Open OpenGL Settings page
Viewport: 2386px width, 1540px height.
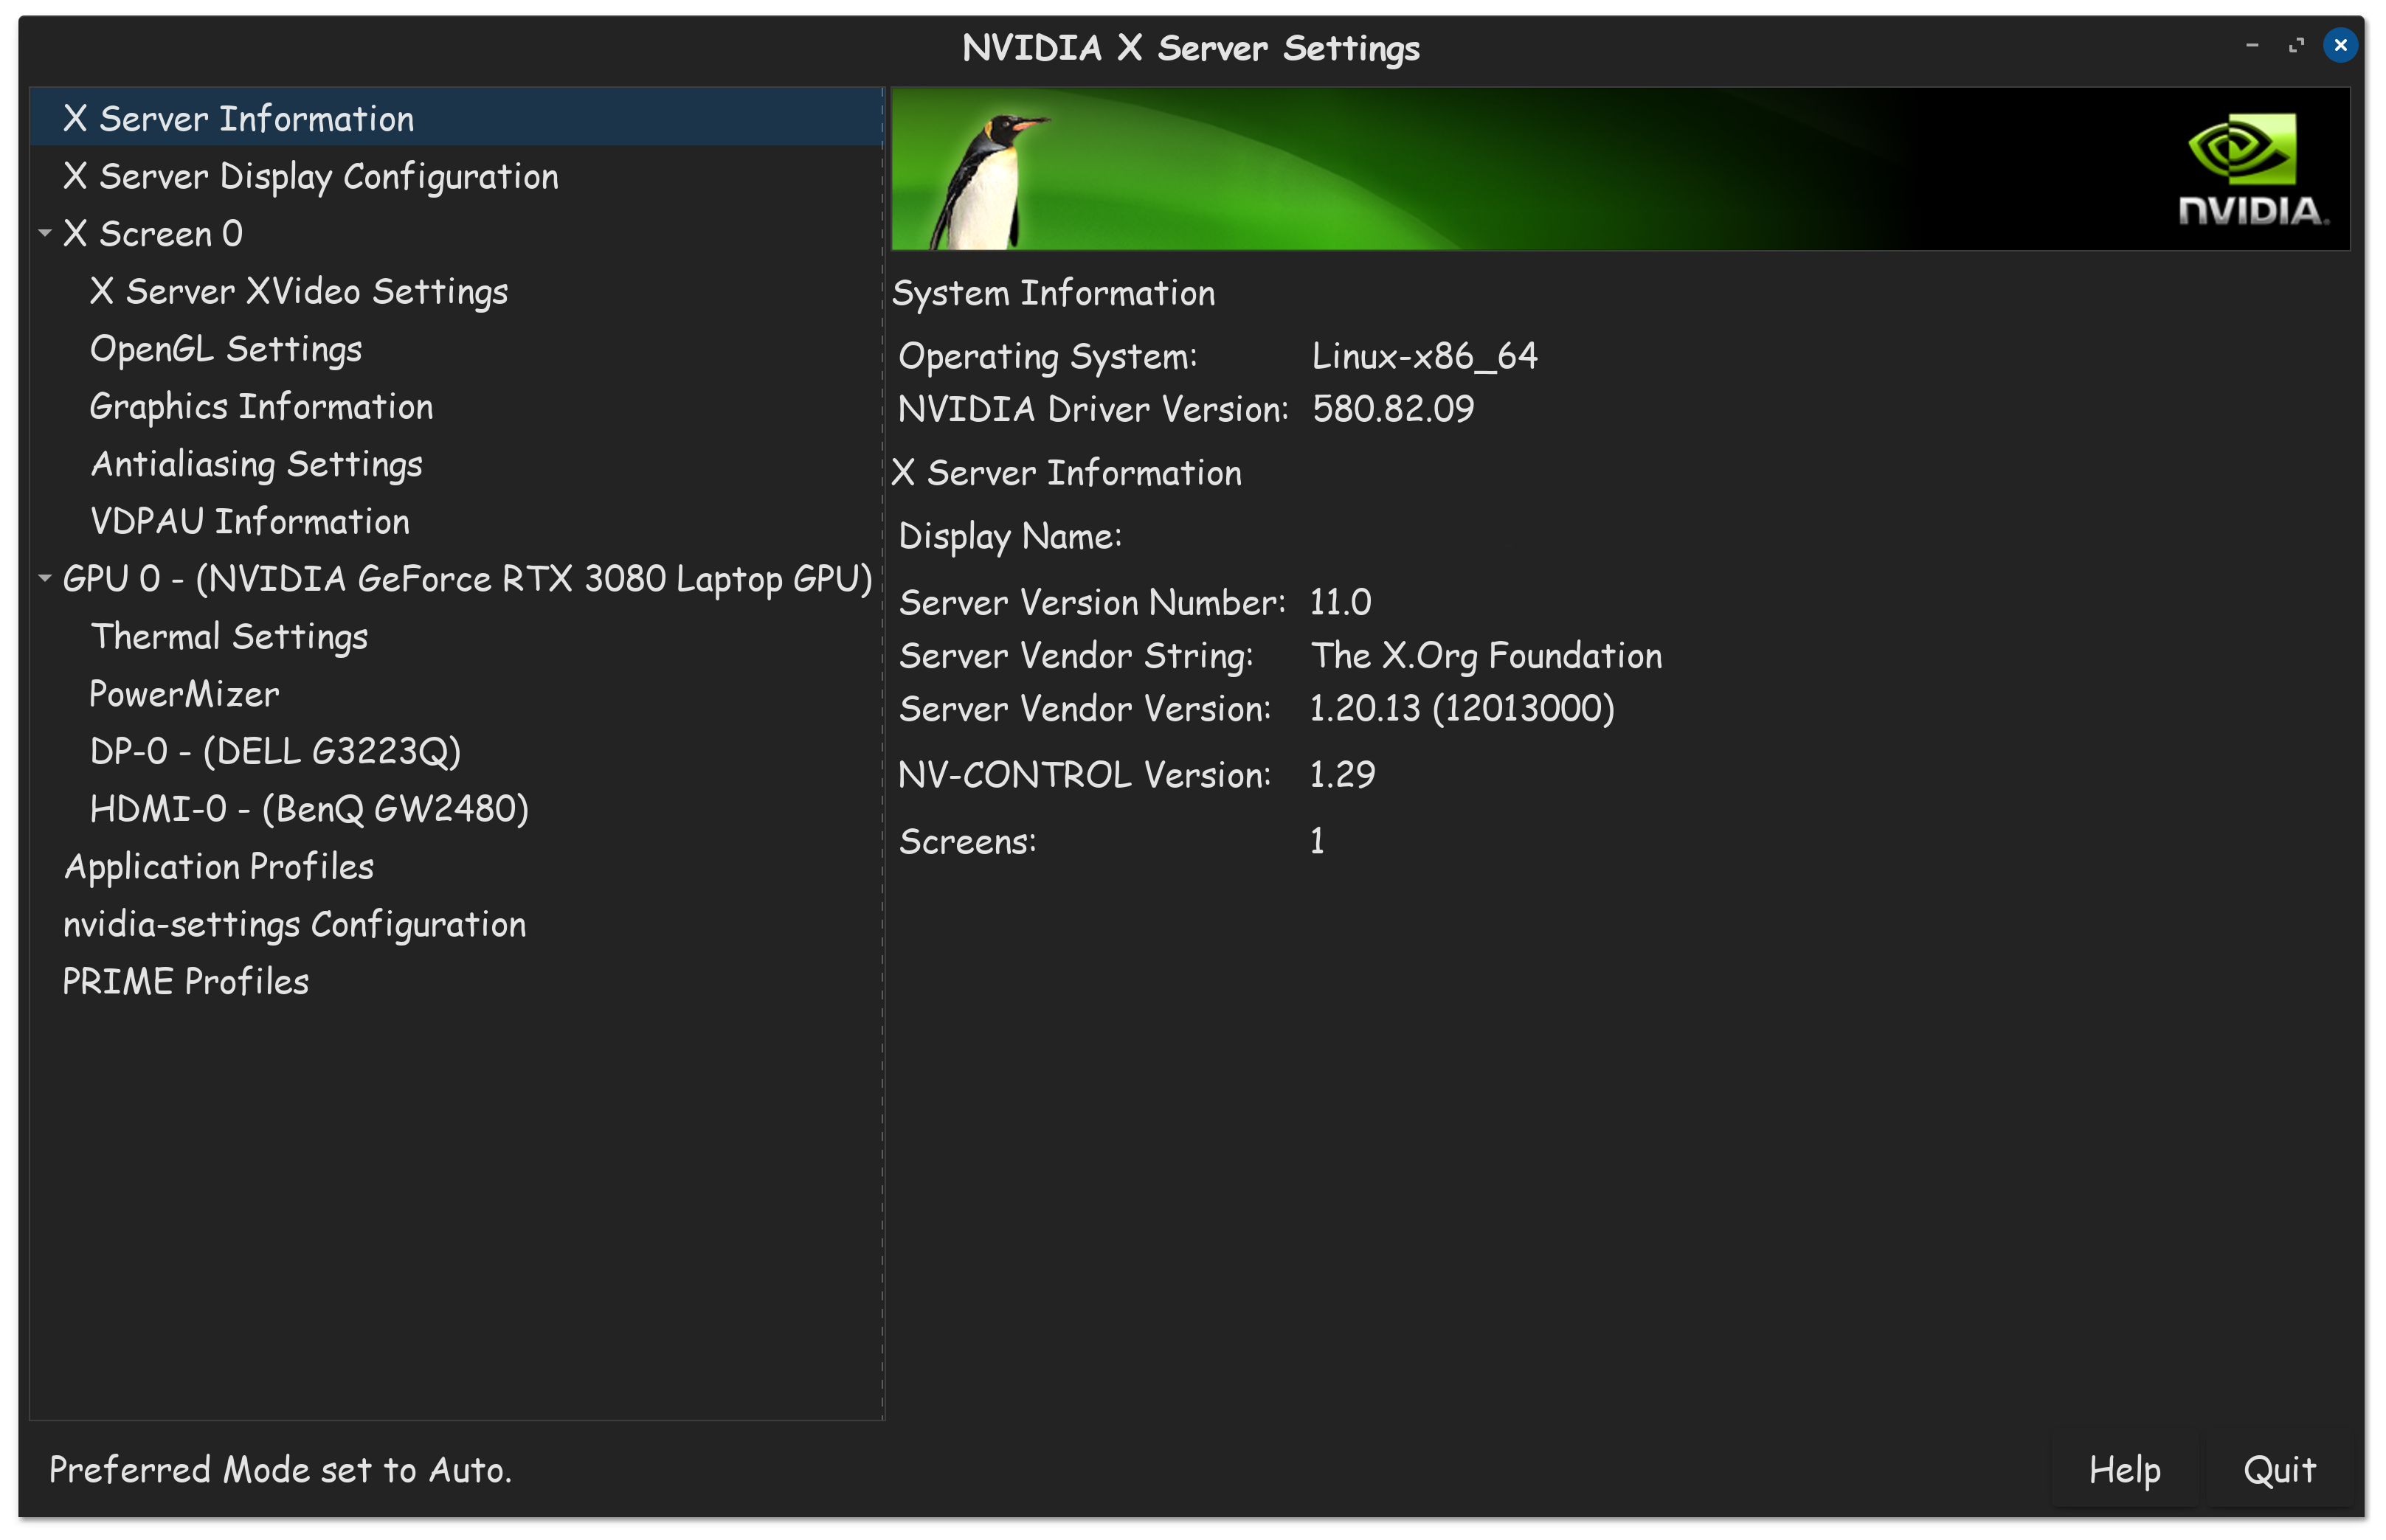pos(225,349)
